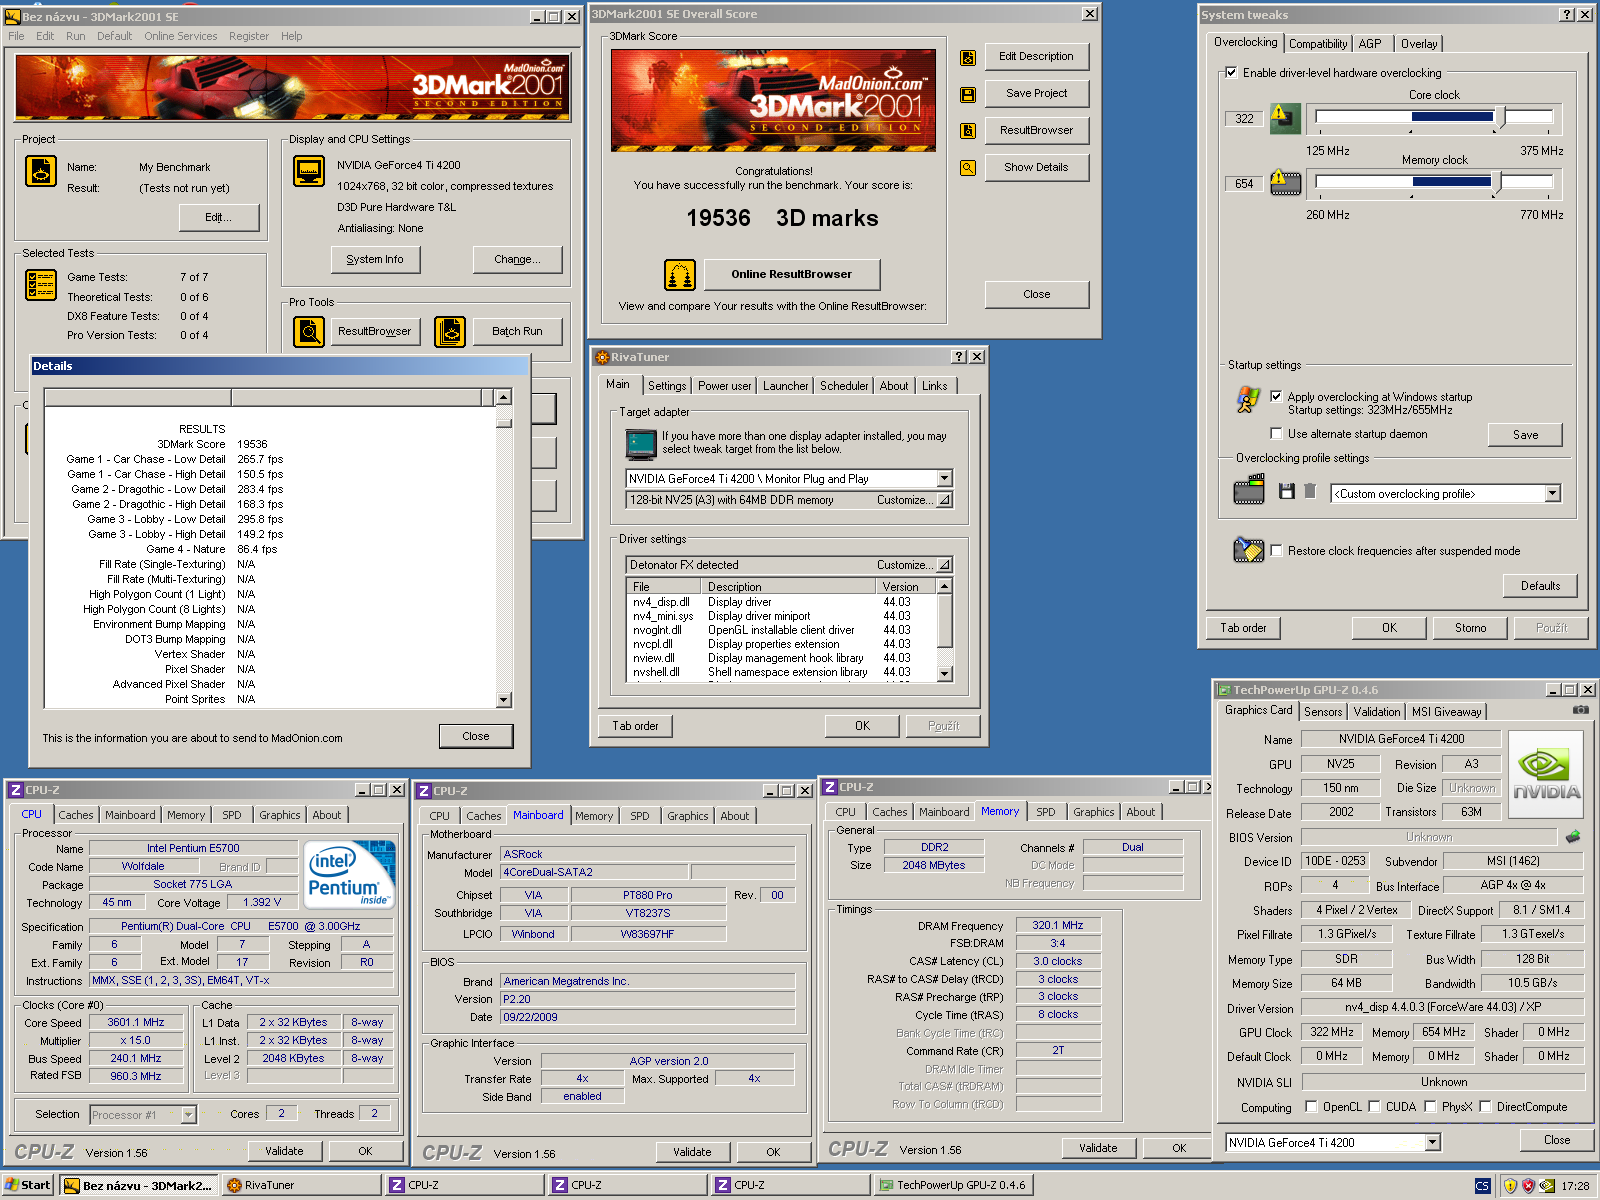This screenshot has width=1600, height=1200.
Task: Click the memory clock test chip icon
Action: click(1285, 183)
